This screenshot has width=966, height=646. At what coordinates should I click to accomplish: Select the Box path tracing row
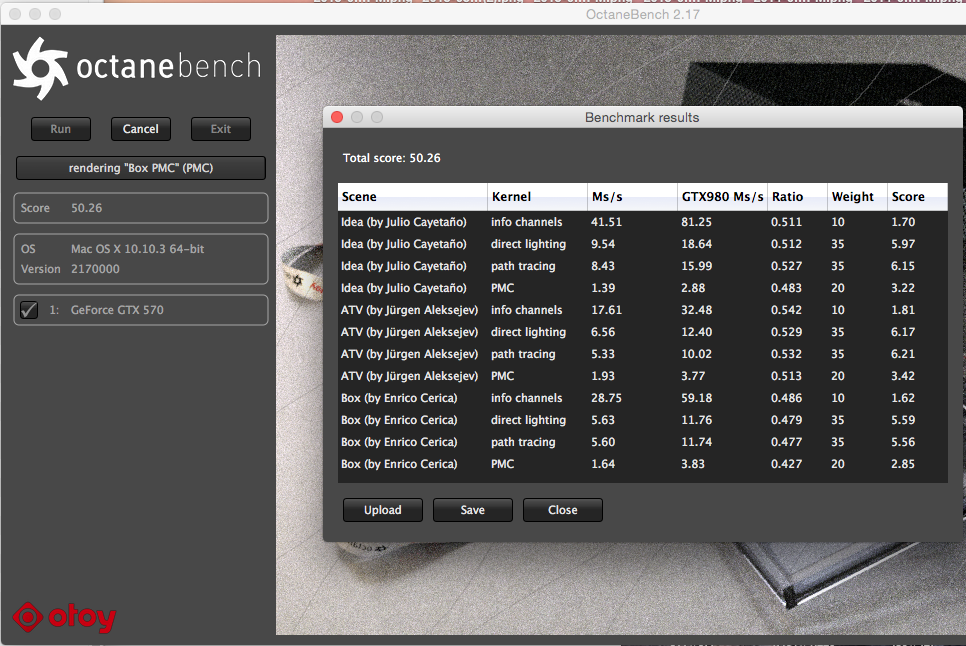point(643,442)
